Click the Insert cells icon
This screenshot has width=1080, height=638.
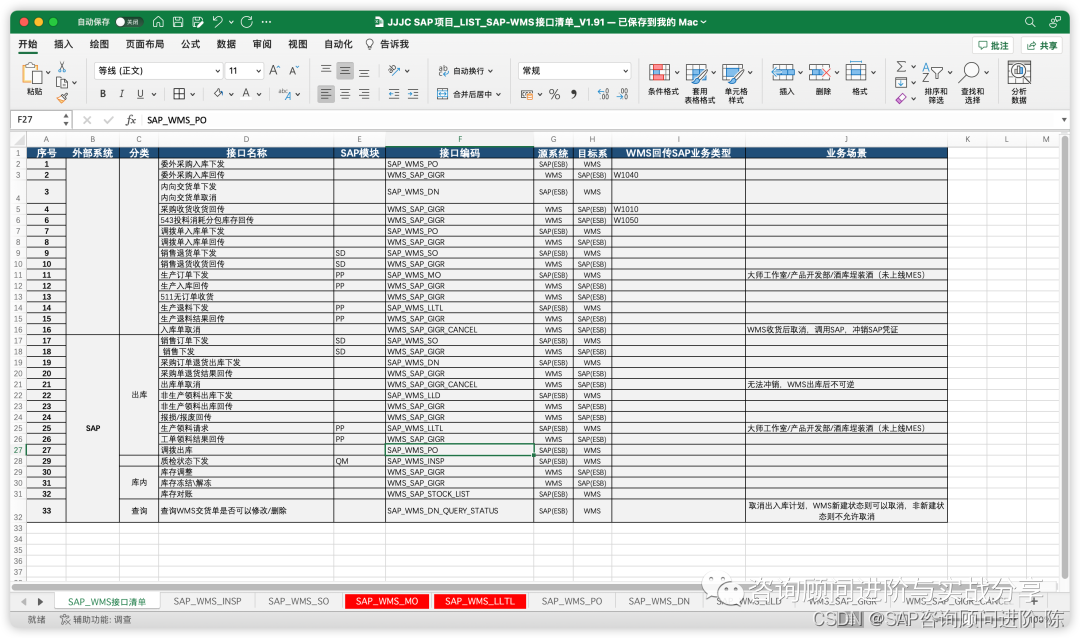tap(783, 72)
